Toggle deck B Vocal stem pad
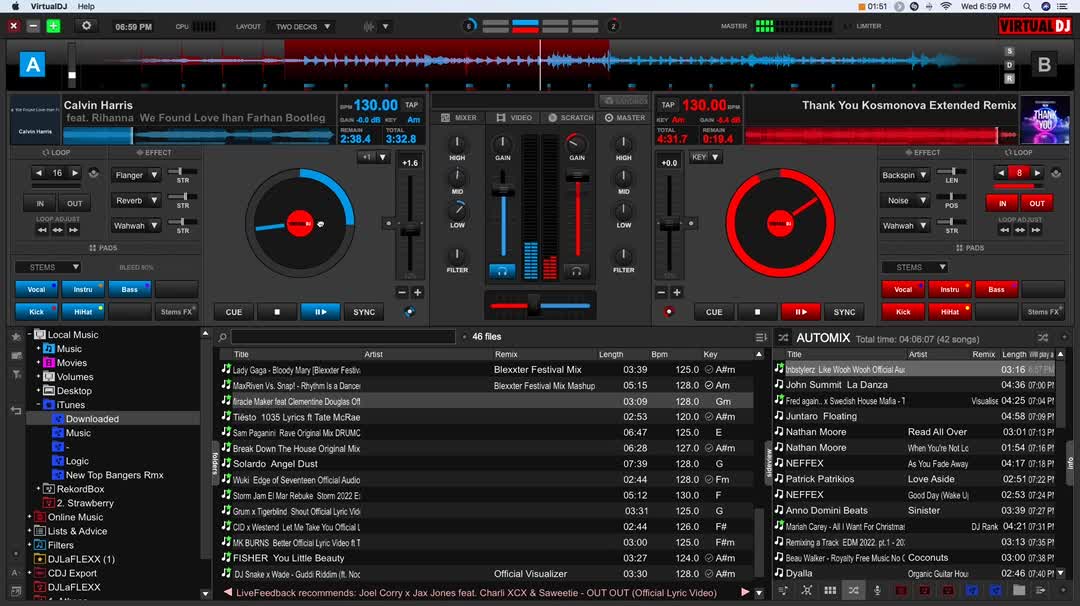 tap(903, 289)
